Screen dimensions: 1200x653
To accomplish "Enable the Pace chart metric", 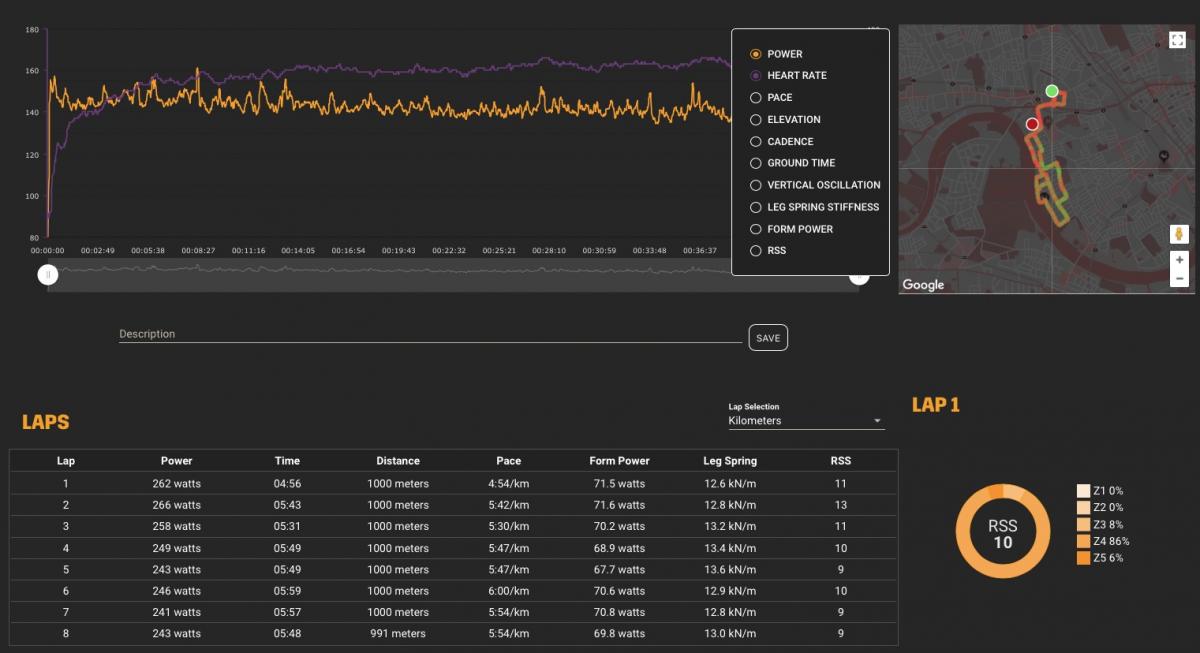I will click(x=756, y=98).
